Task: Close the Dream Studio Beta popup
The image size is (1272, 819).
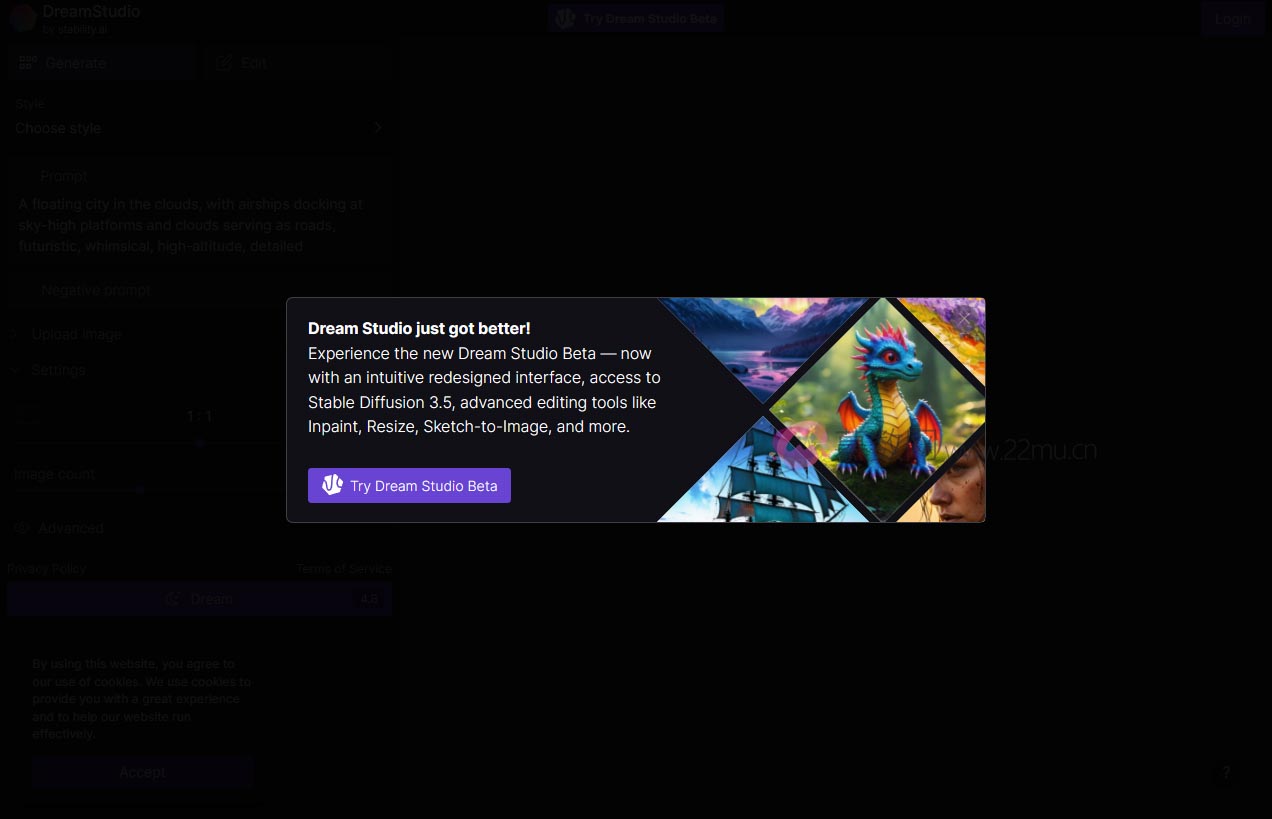Action: pyautogui.click(x=963, y=319)
